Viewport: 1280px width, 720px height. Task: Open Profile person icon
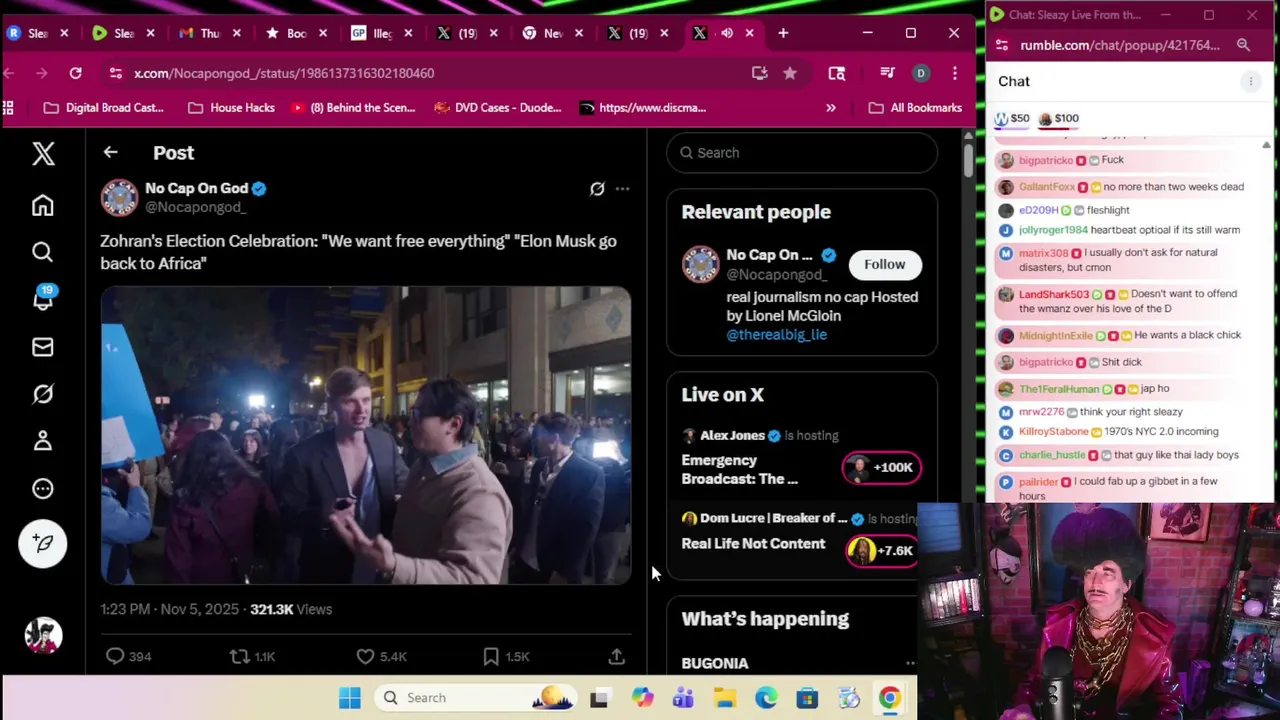pos(42,441)
